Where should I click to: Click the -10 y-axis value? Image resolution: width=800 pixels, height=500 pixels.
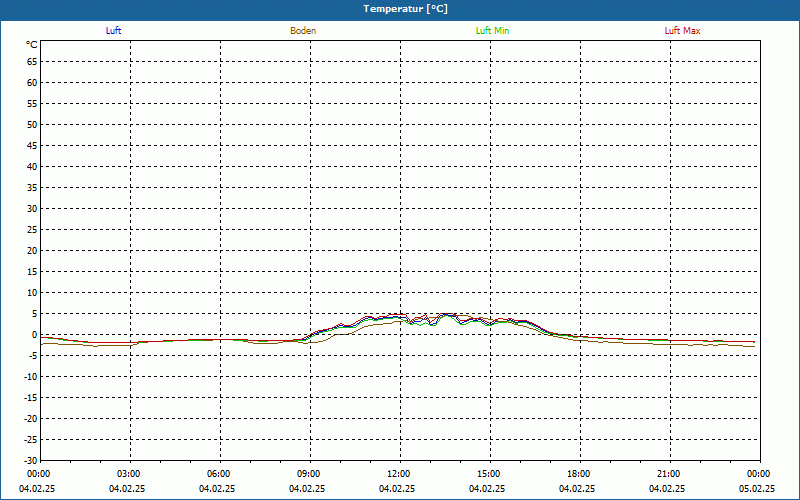pos(31,377)
